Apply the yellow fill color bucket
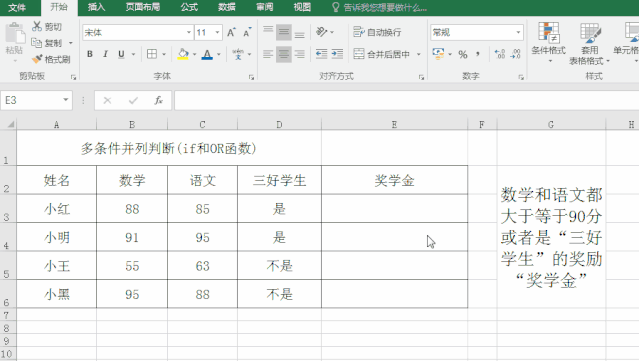The image size is (639, 361). (183, 54)
